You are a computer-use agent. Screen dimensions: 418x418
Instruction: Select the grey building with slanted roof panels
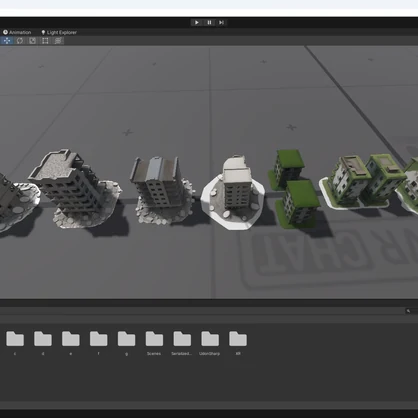[162, 190]
